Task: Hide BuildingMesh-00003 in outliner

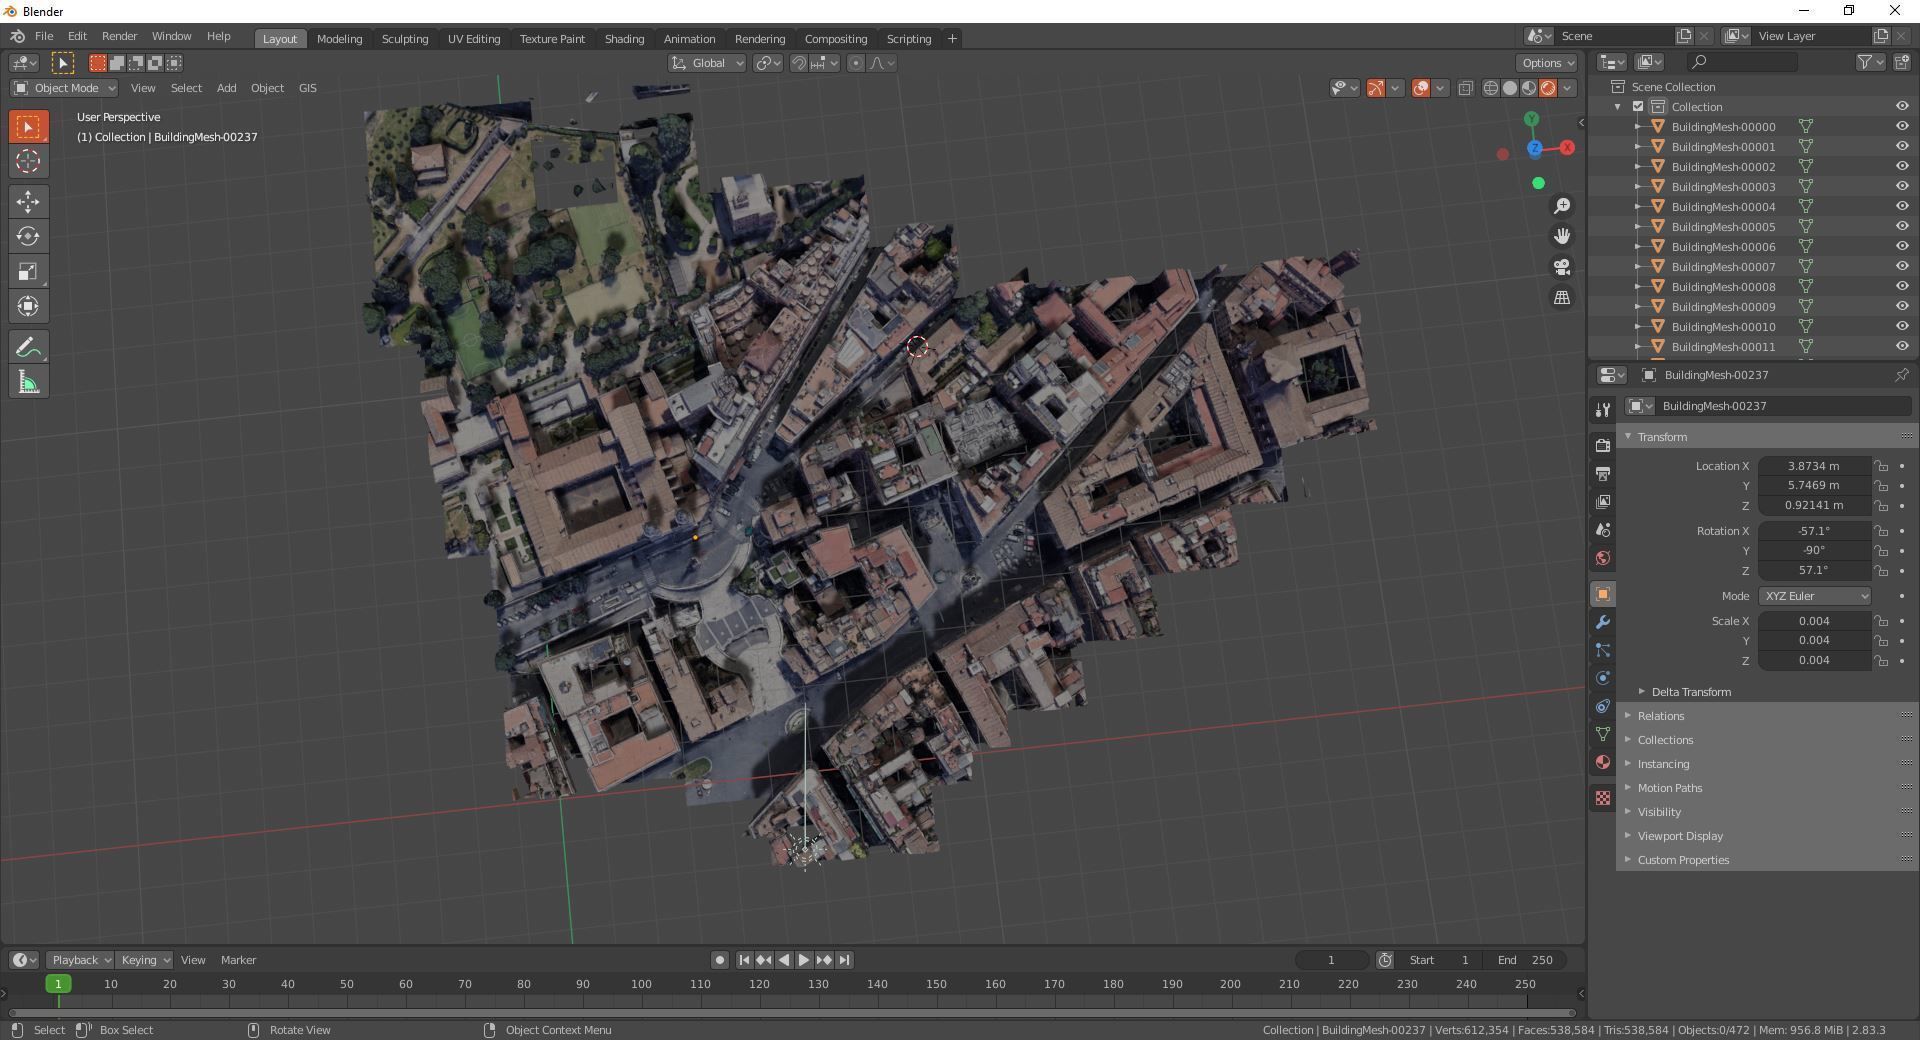Action: tap(1902, 186)
